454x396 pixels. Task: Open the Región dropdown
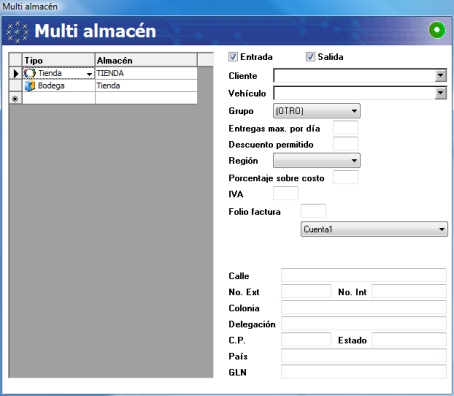point(317,161)
